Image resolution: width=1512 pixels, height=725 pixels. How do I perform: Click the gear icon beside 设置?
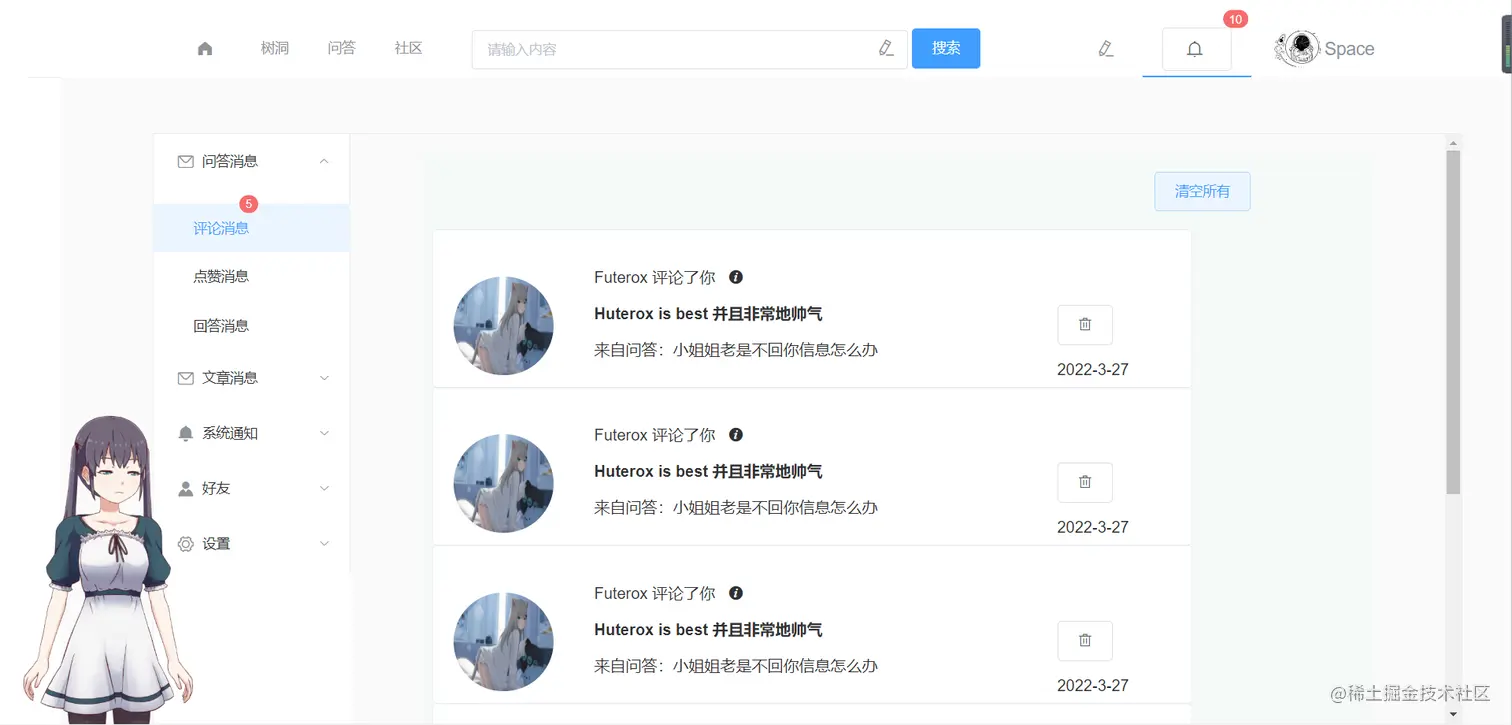click(185, 543)
